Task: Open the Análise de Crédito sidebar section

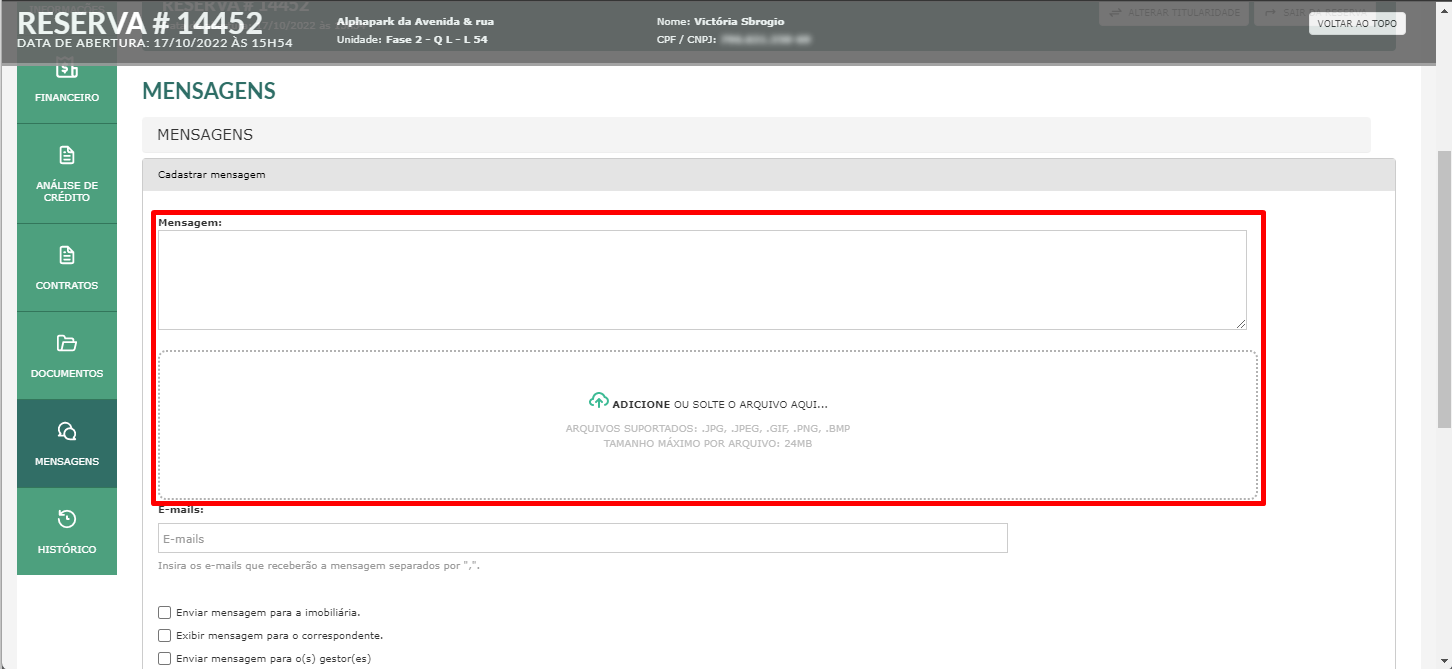Action: point(67,174)
